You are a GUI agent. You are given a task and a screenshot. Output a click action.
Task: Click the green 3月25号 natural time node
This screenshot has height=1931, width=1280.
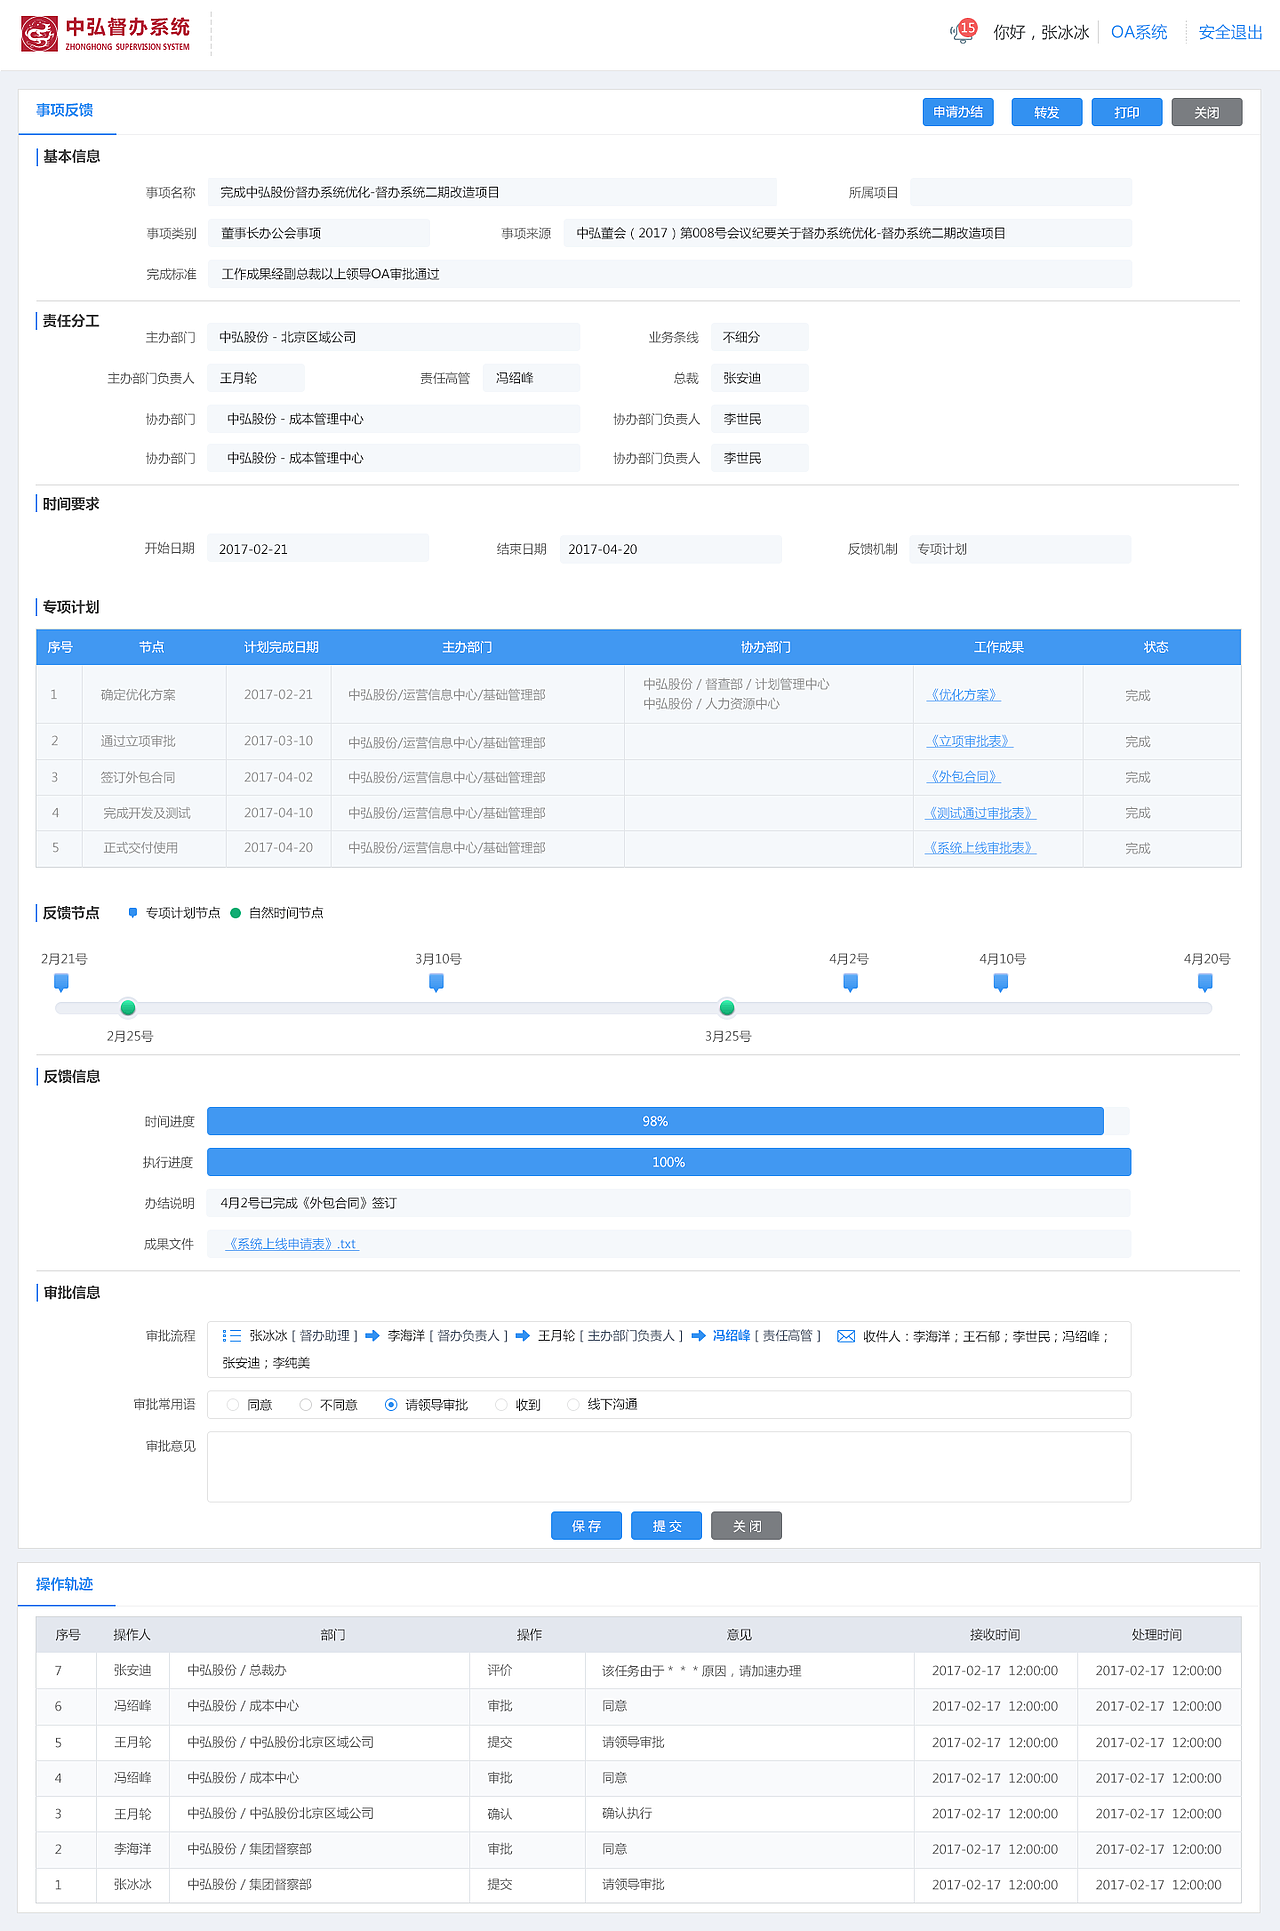tap(727, 1008)
